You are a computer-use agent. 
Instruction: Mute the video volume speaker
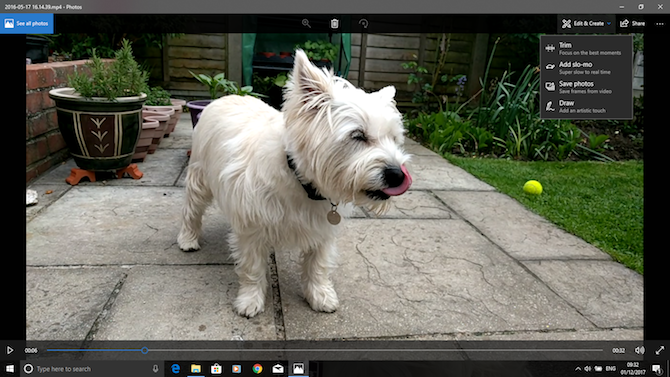pos(640,350)
